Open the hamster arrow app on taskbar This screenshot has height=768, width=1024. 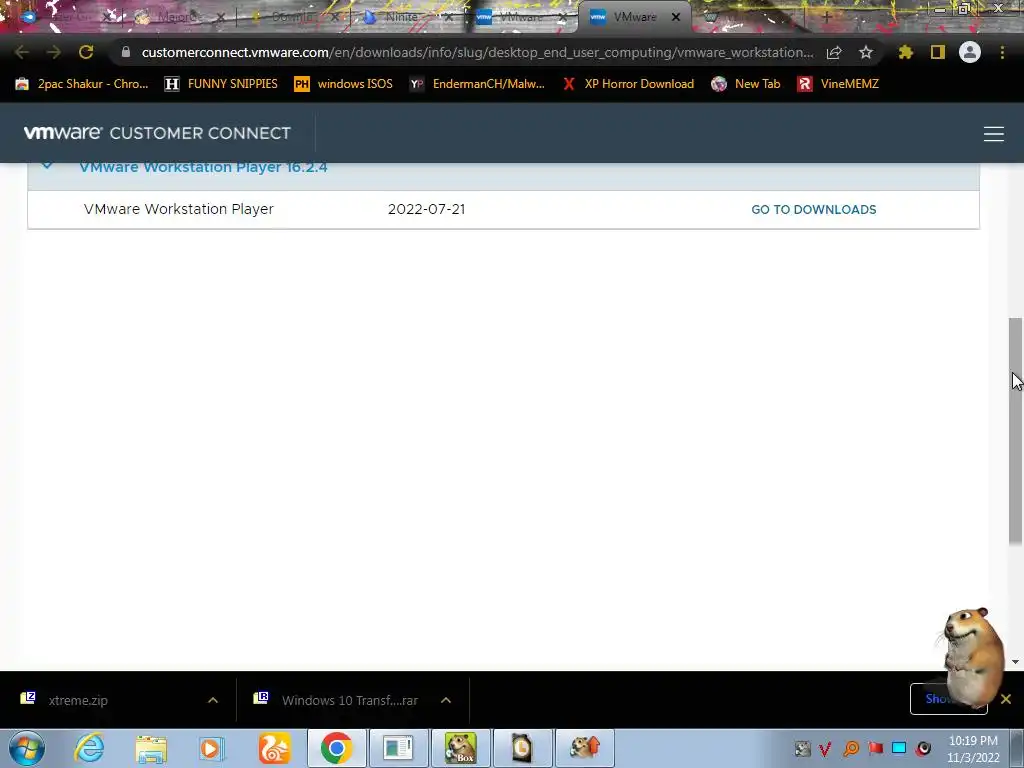[x=584, y=748]
